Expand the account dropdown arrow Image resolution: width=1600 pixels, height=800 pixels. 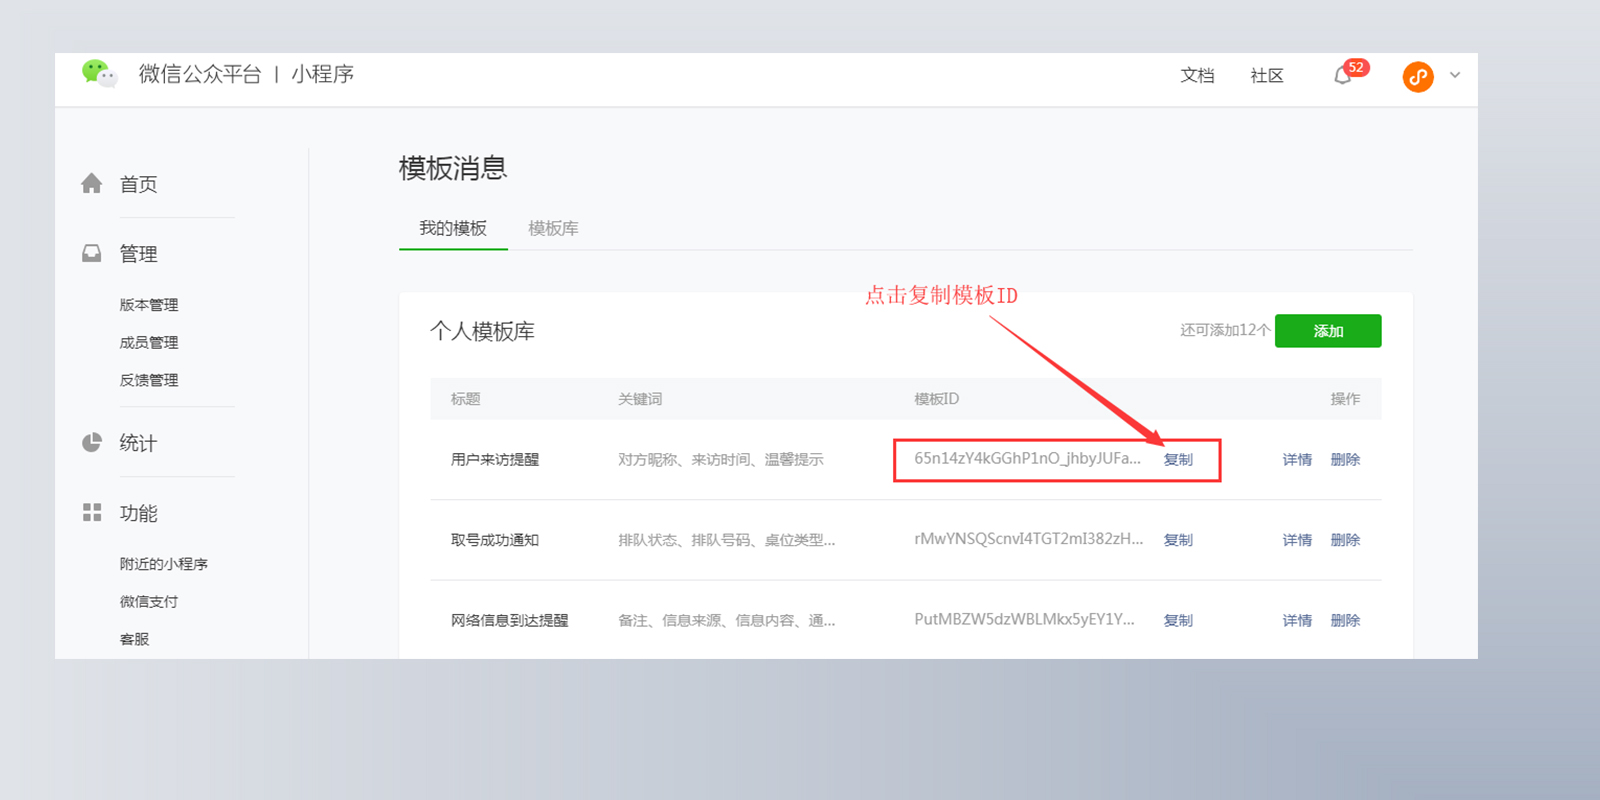pos(1455,75)
